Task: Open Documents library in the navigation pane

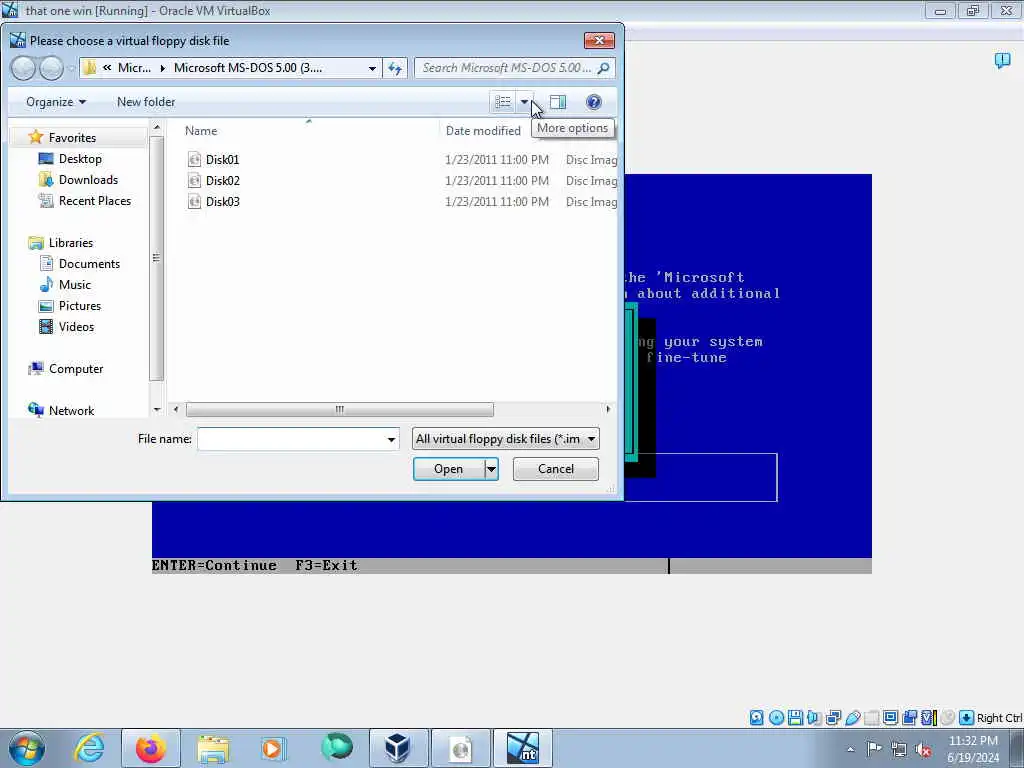Action: [89, 263]
